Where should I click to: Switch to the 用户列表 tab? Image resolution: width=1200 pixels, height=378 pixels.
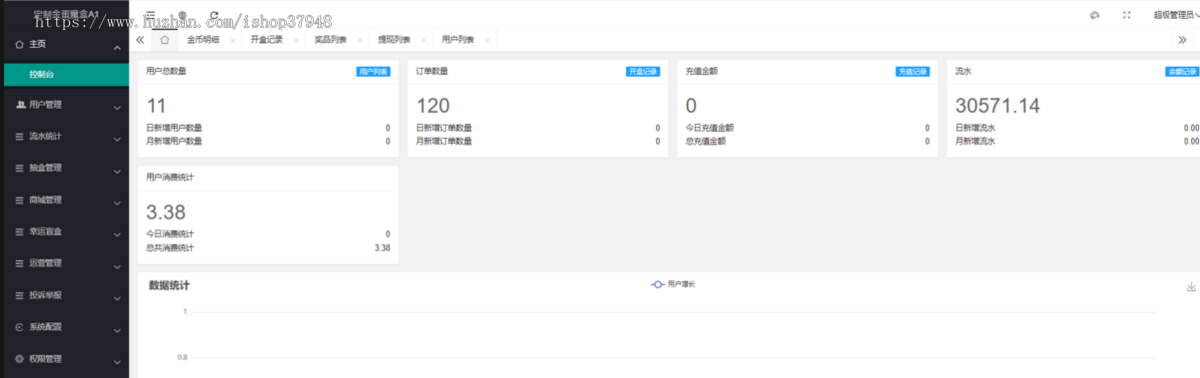pos(458,40)
